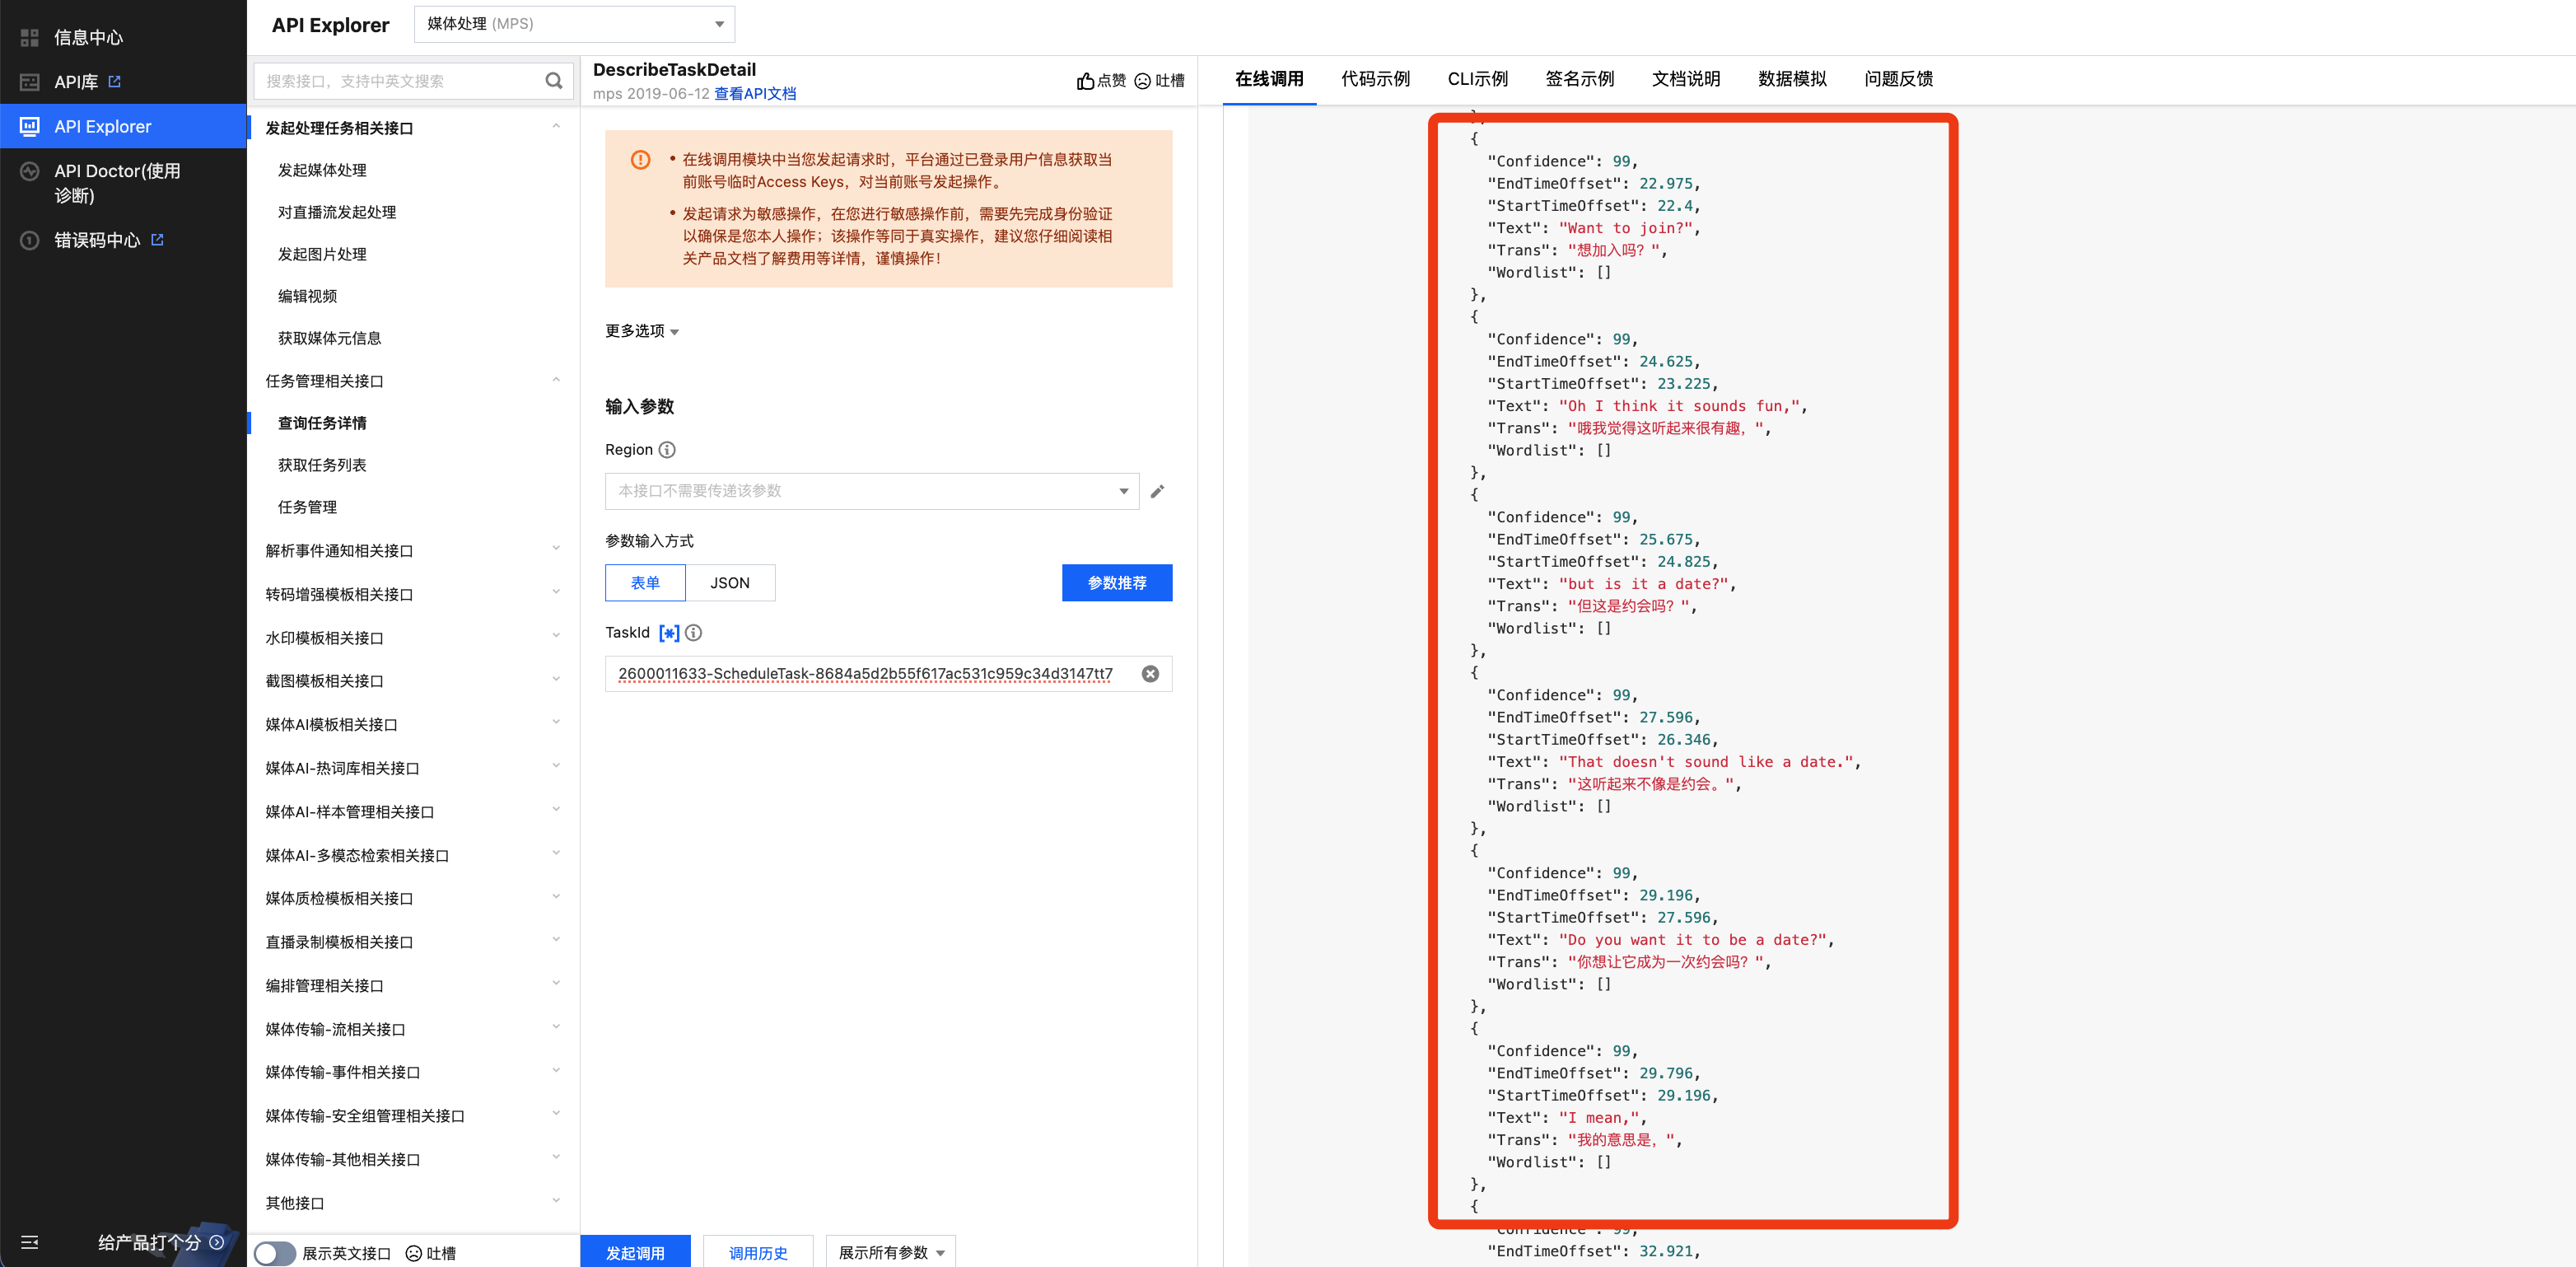Click the 参数推荐 button

click(1116, 583)
